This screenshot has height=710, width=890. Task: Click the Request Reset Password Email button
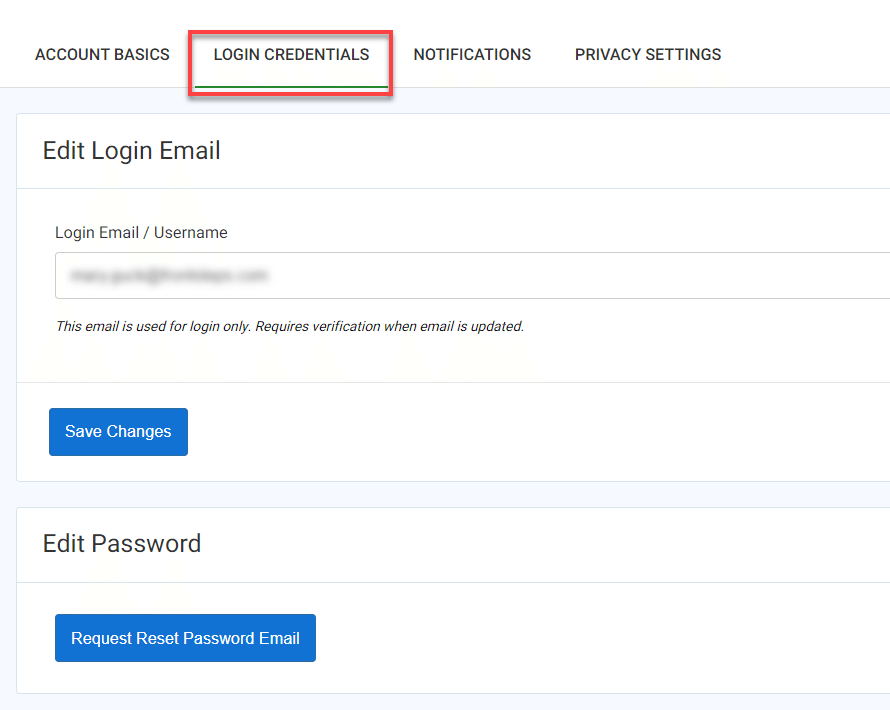point(185,638)
